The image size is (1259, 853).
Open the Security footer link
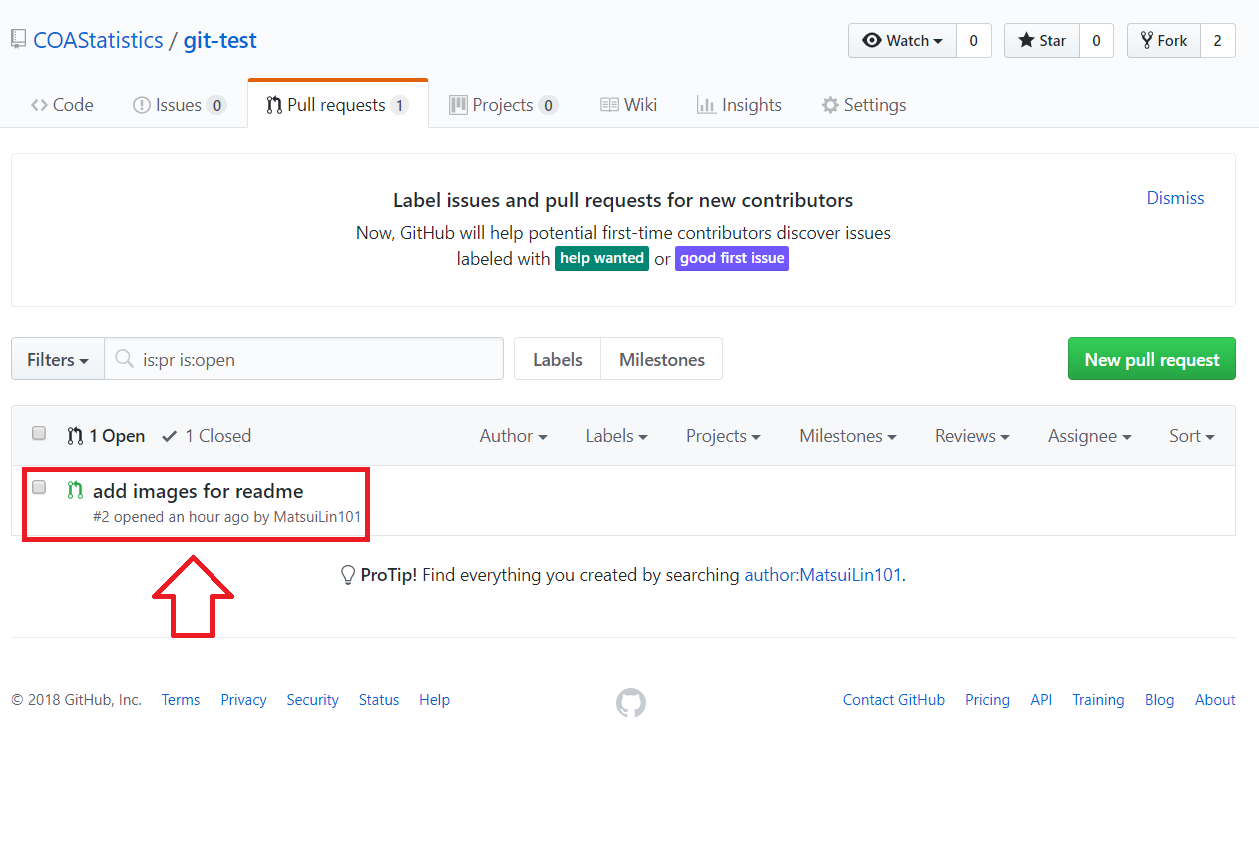[x=312, y=700]
